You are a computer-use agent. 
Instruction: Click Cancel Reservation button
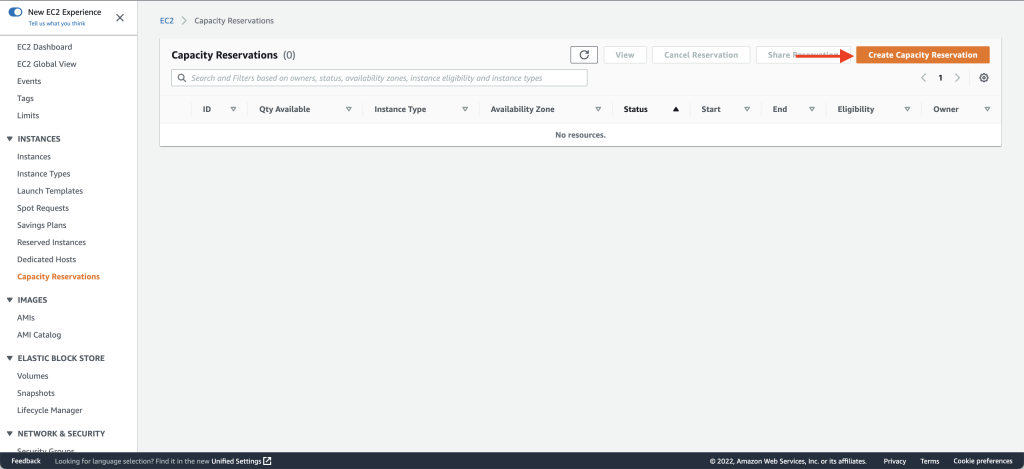tap(701, 55)
